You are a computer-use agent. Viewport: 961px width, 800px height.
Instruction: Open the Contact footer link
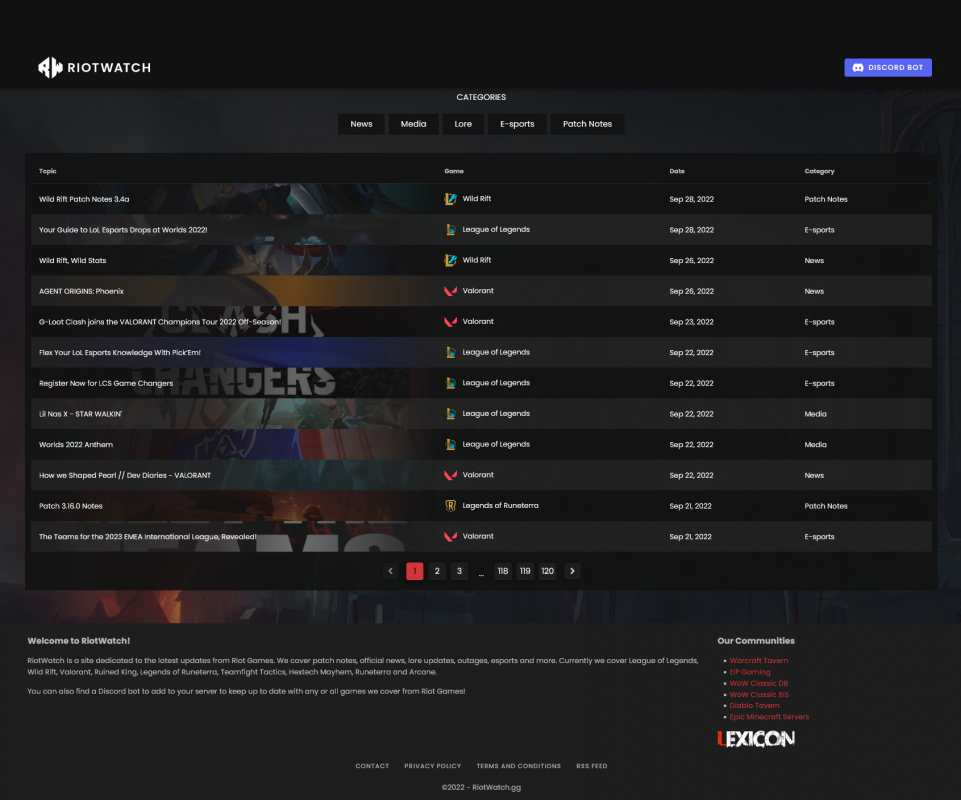tap(372, 766)
